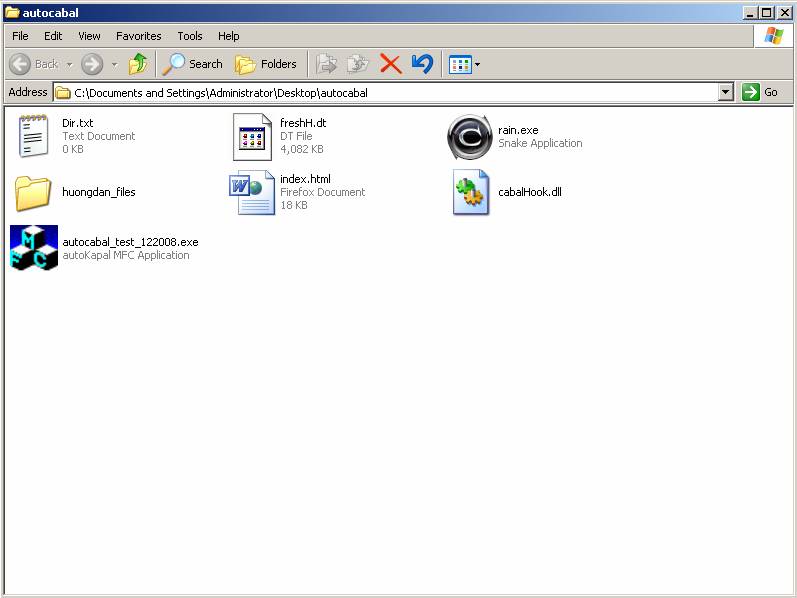Click the autocabal_test_122008.exe file name
This screenshot has height=598, width=797.
(130, 242)
